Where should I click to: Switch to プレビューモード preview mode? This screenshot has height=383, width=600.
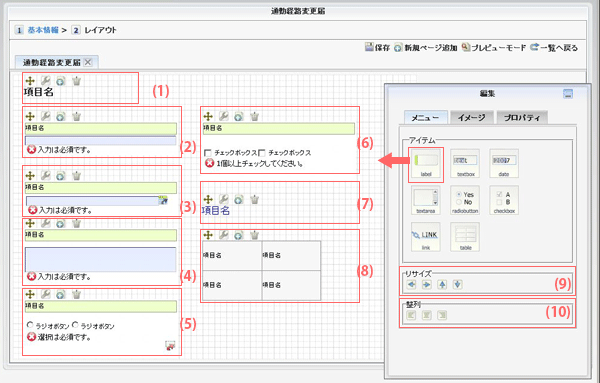click(494, 47)
